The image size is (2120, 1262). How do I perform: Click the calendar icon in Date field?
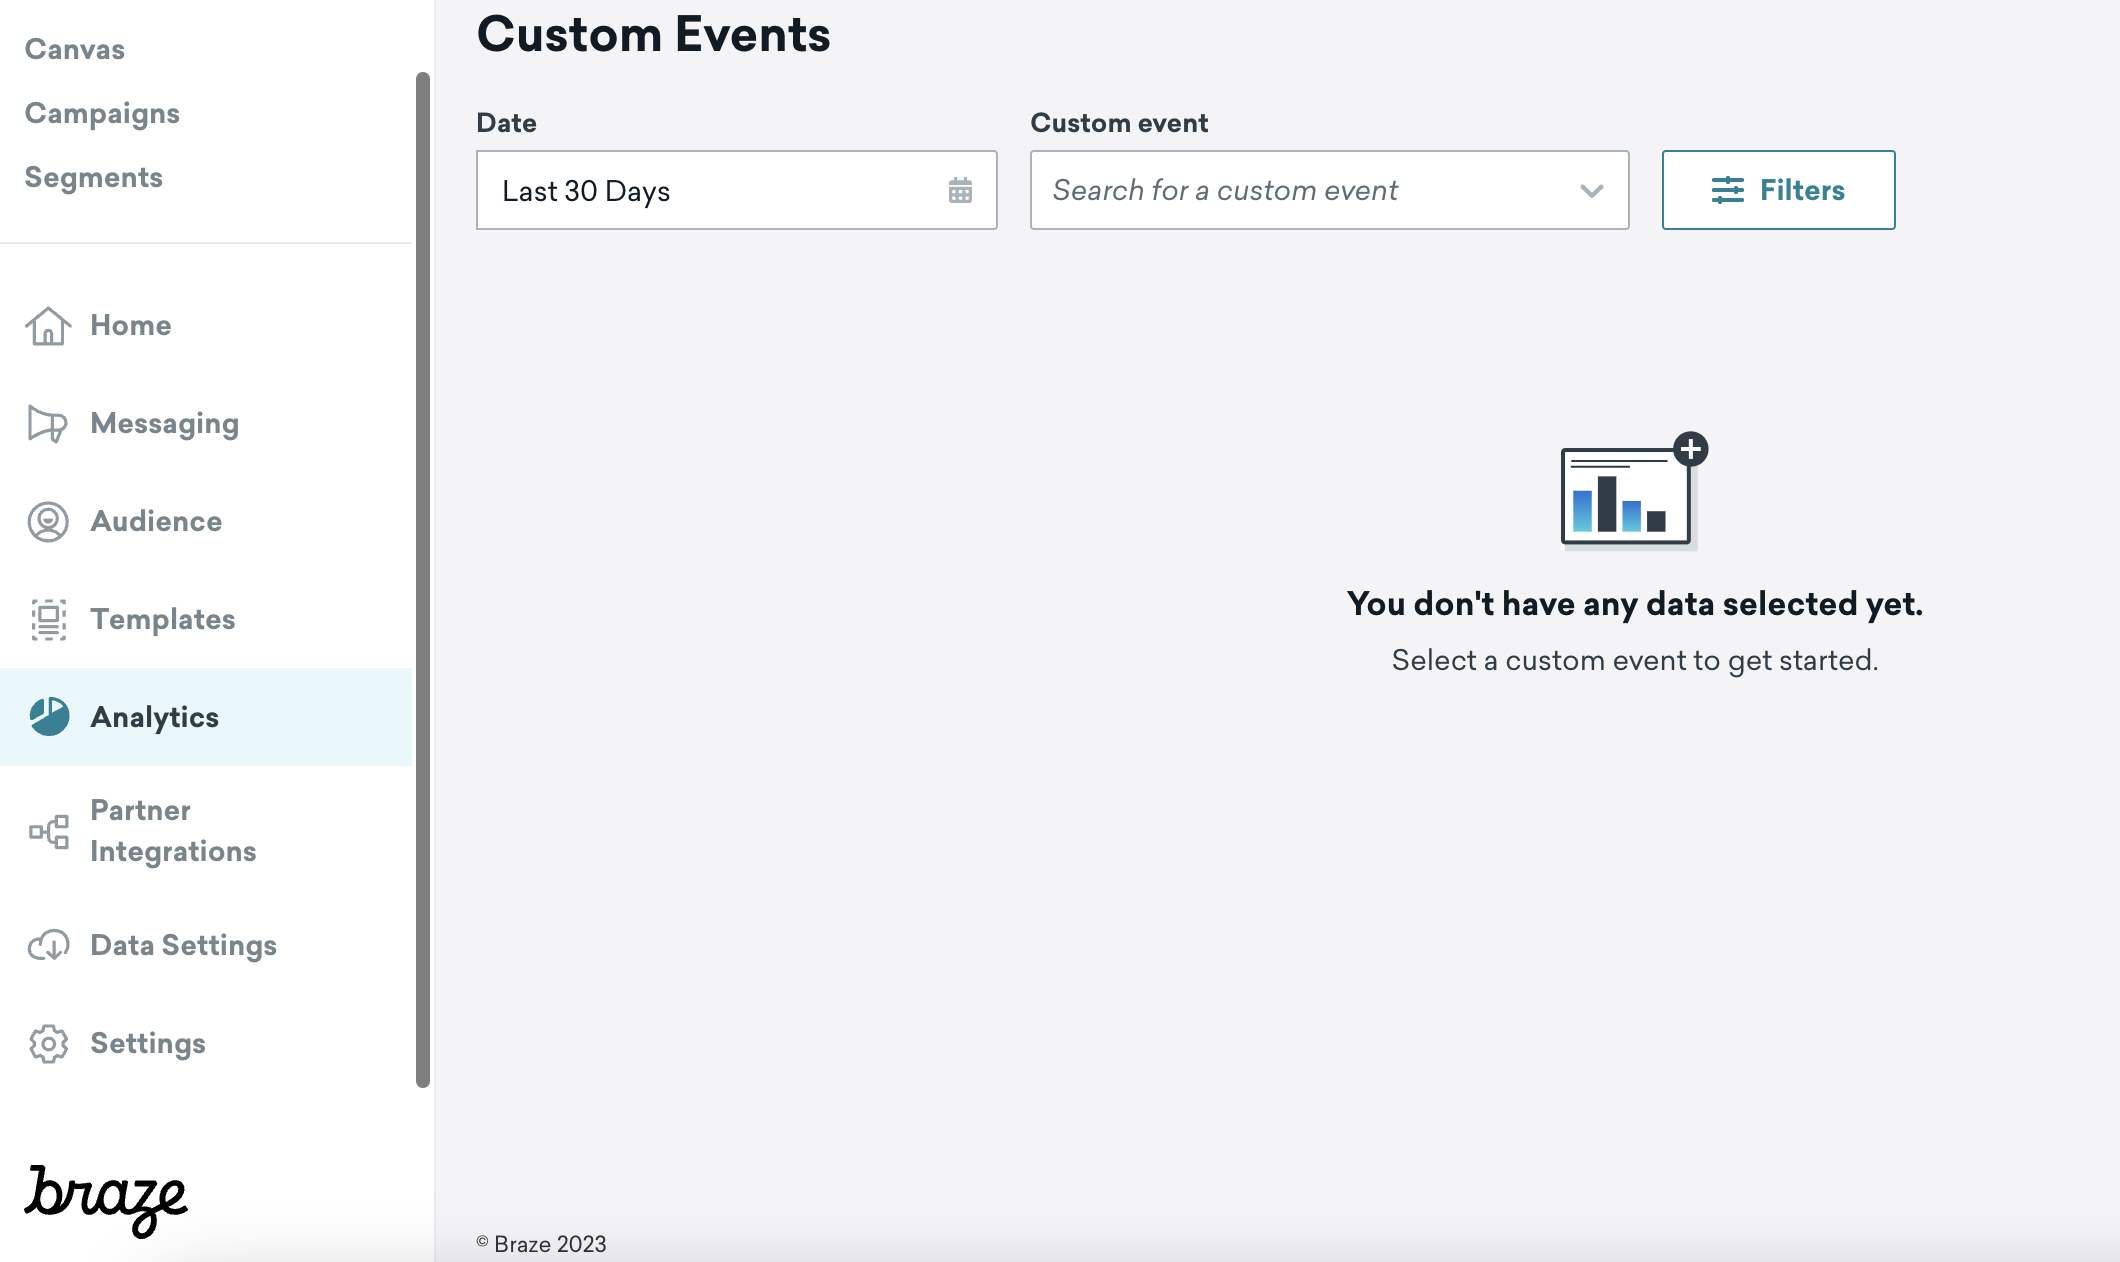click(960, 190)
